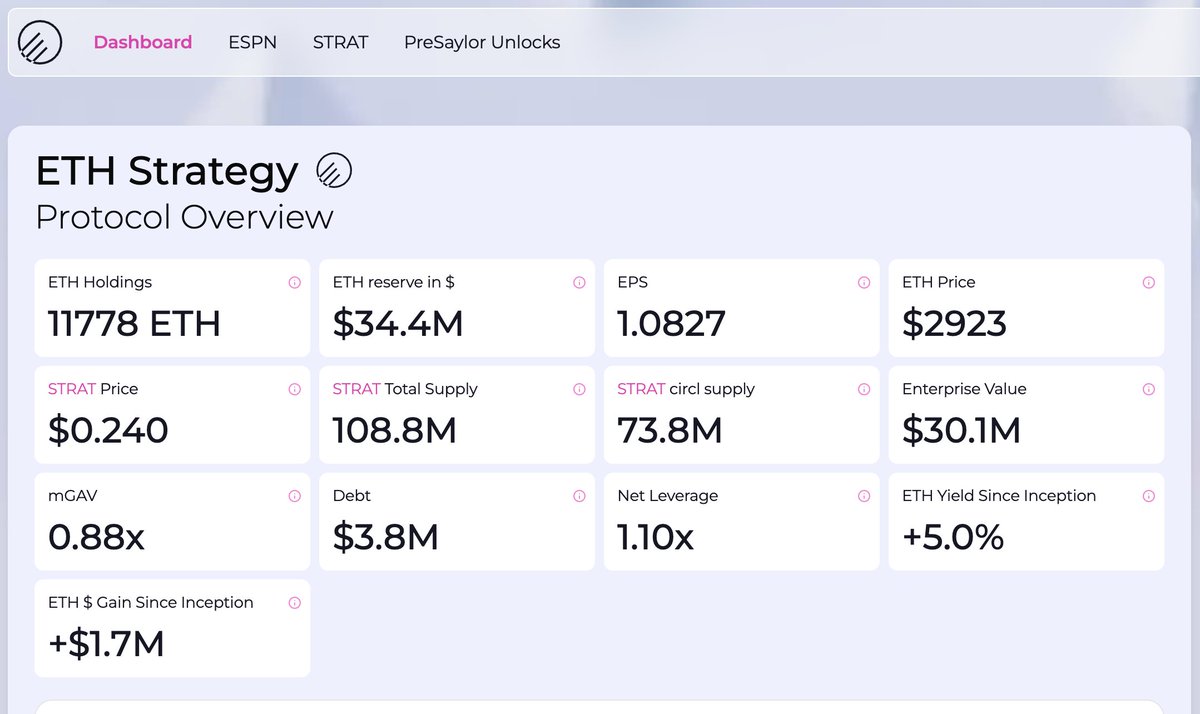Open the STRAT Price info icon
The width and height of the screenshot is (1200, 714).
294,389
